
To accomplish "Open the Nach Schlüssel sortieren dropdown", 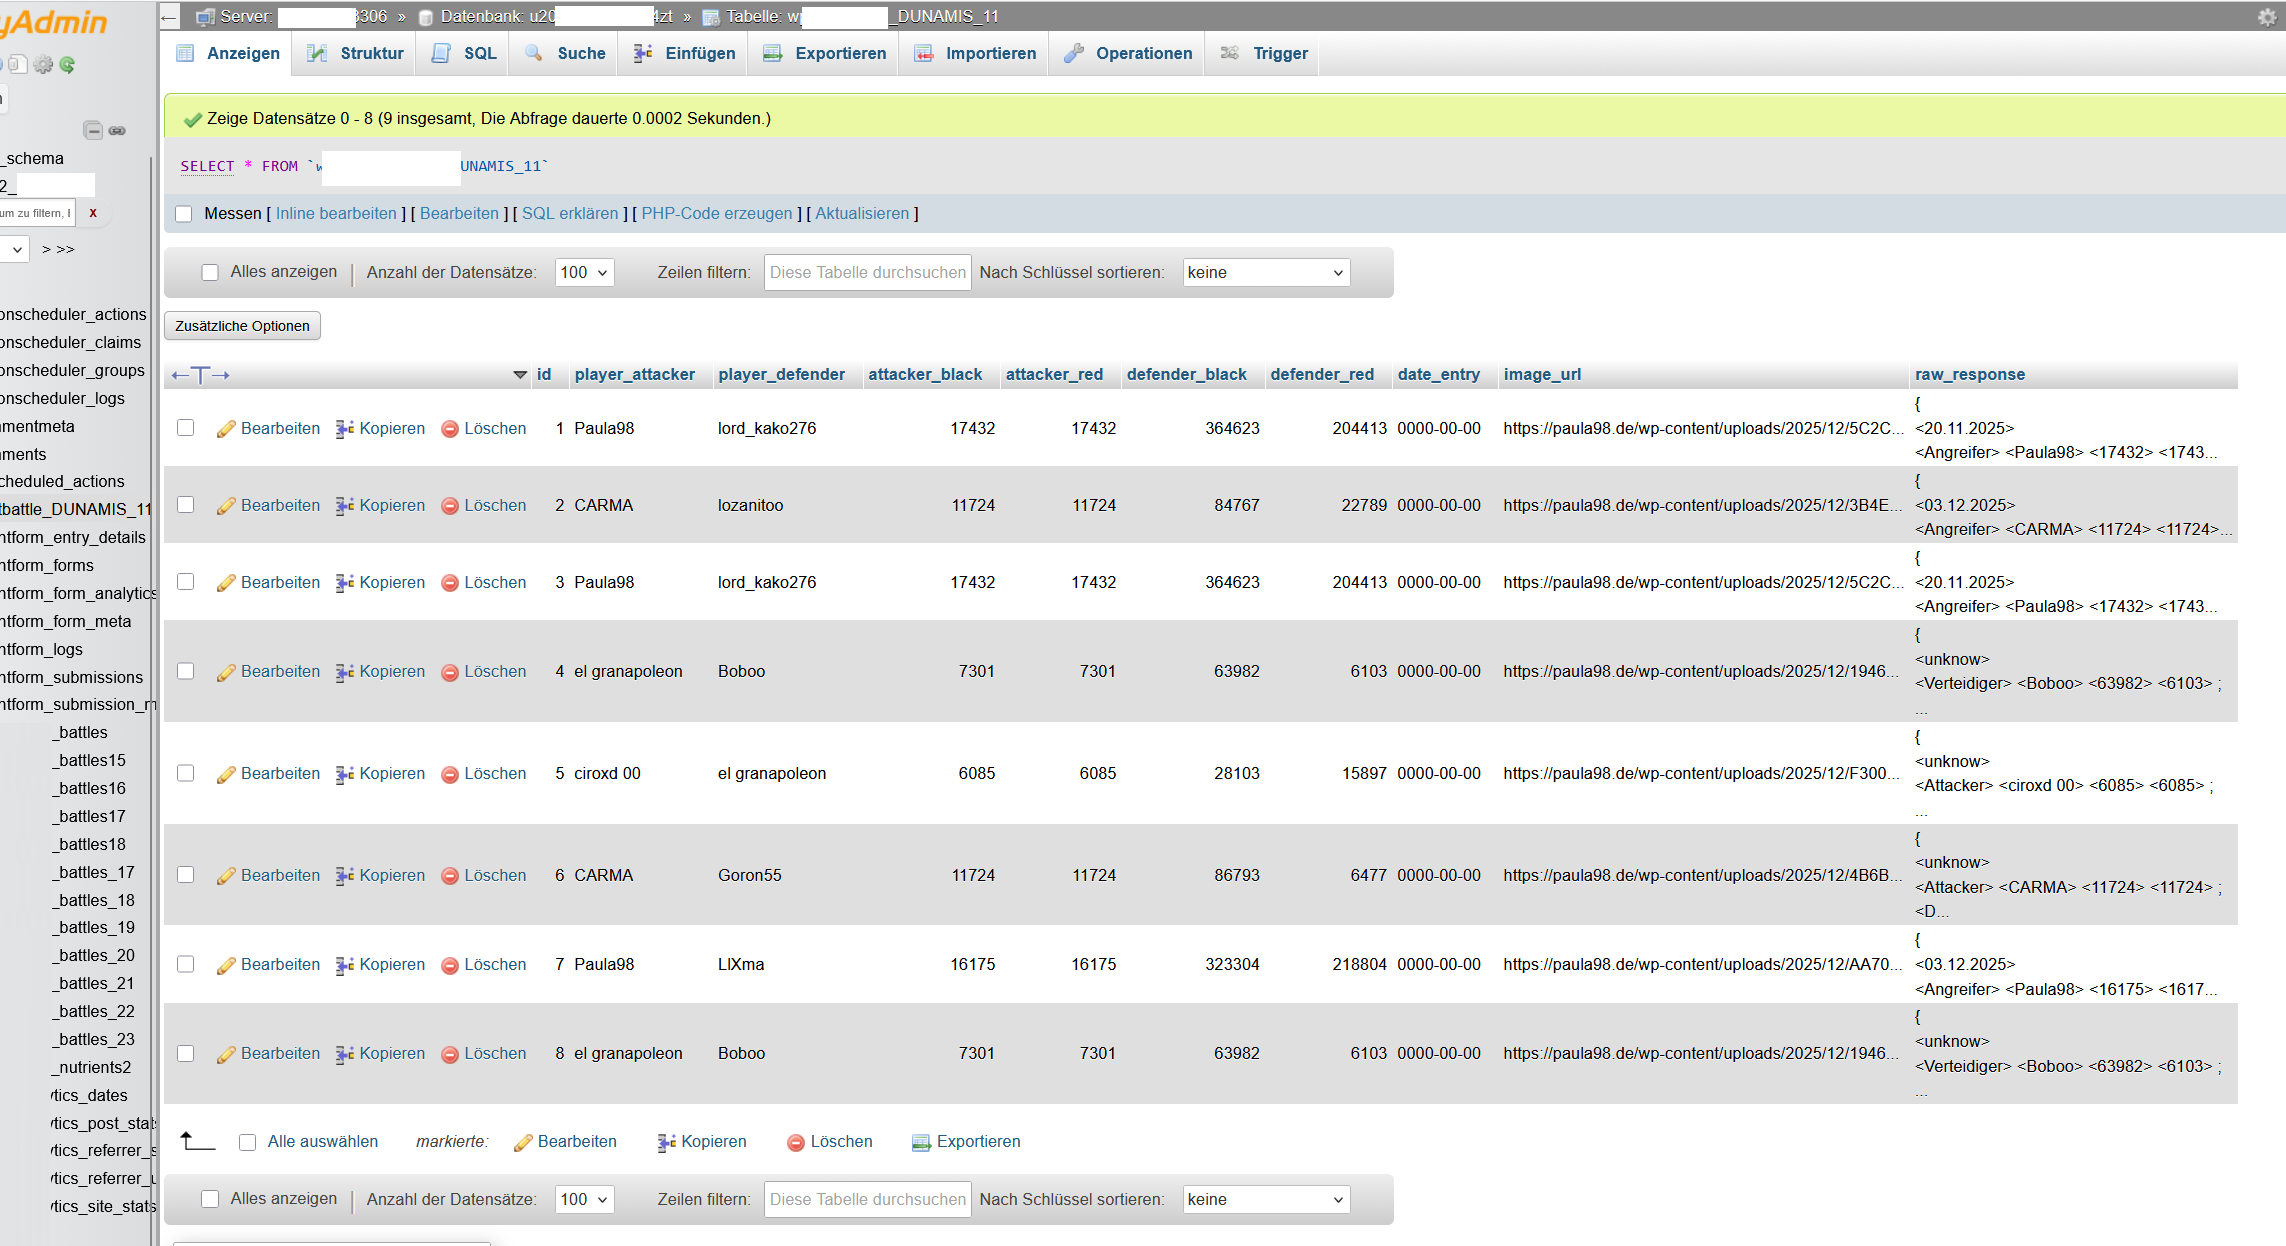I will (1265, 272).
